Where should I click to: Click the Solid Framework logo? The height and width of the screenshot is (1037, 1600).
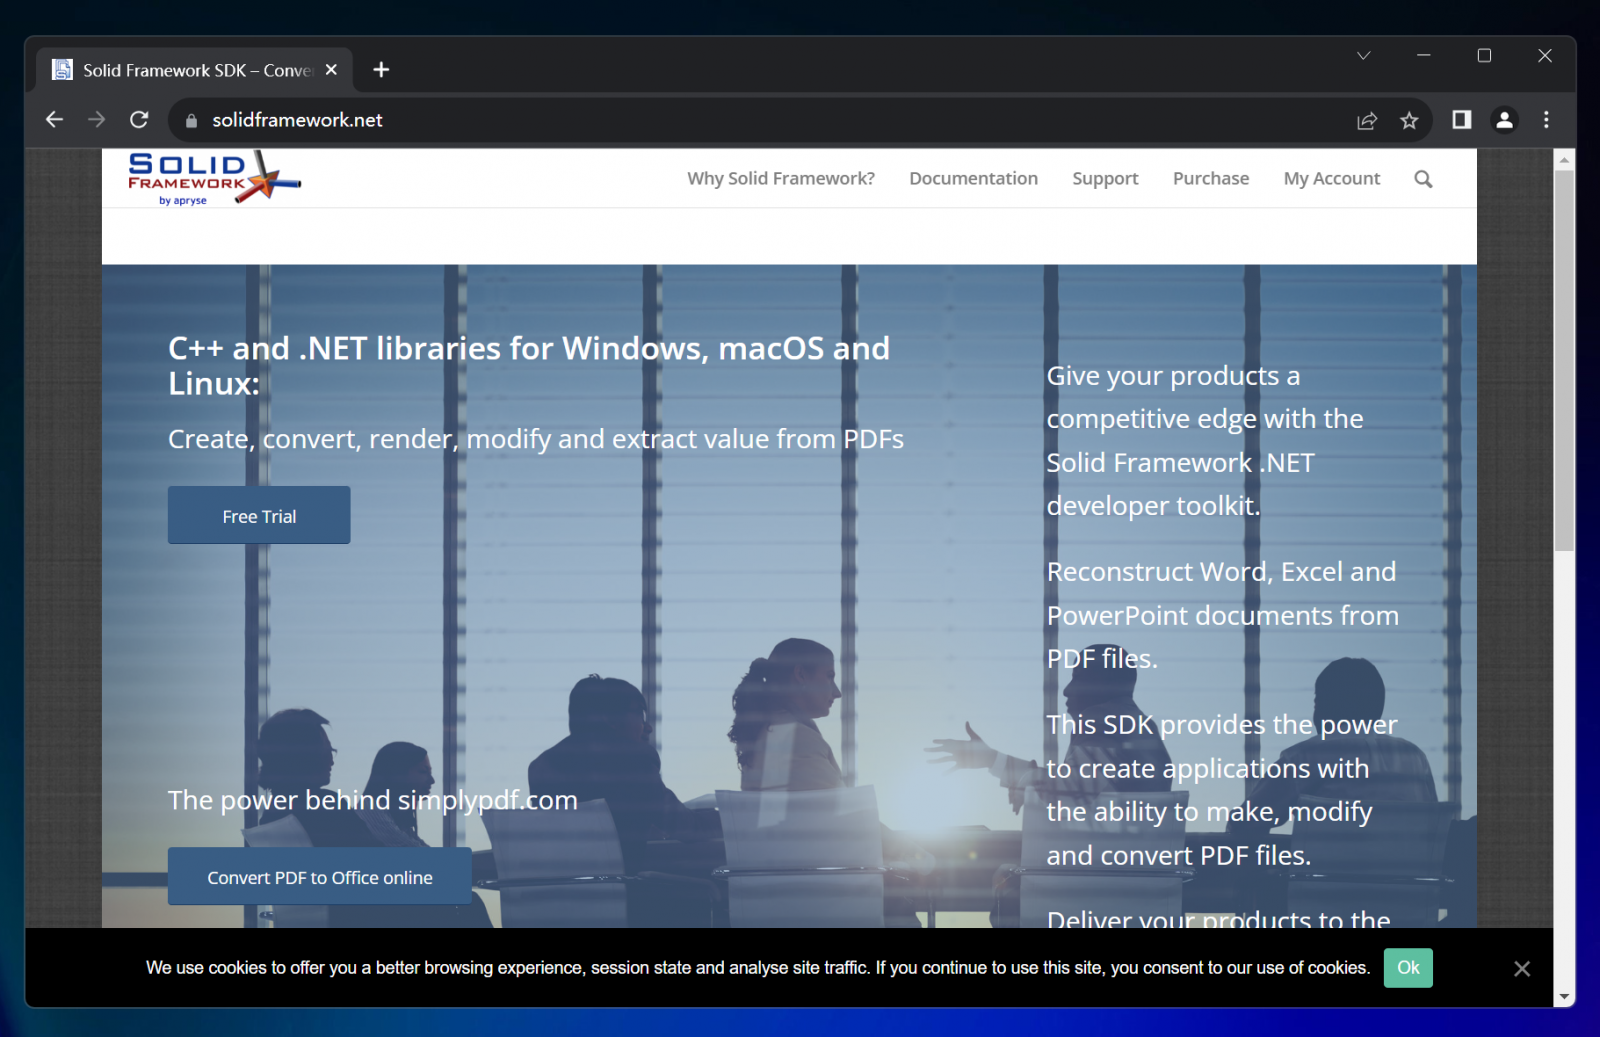click(x=214, y=178)
